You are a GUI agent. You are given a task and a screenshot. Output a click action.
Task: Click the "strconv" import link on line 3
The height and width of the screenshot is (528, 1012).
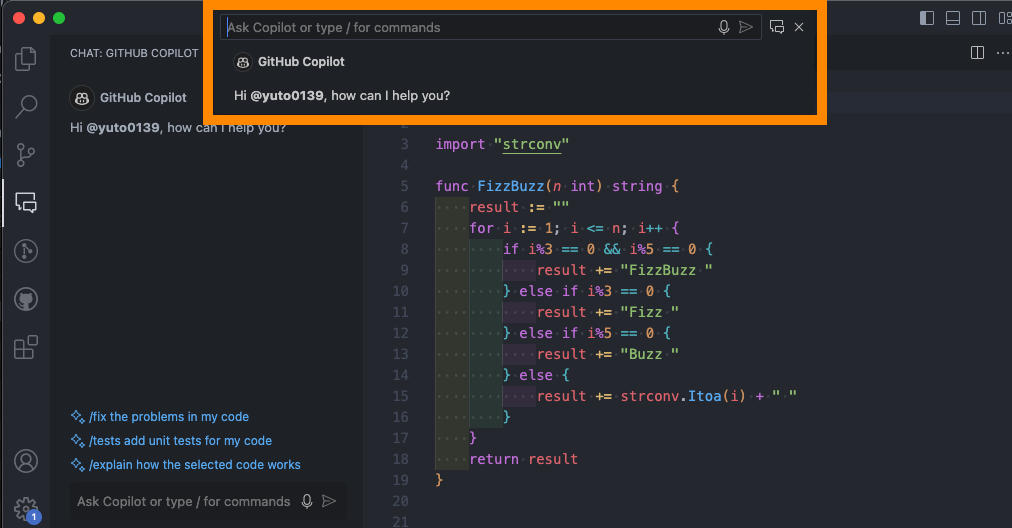[x=532, y=144]
